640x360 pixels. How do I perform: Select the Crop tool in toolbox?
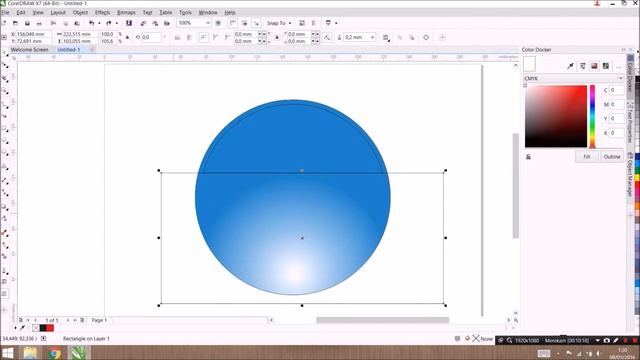(x=5, y=78)
